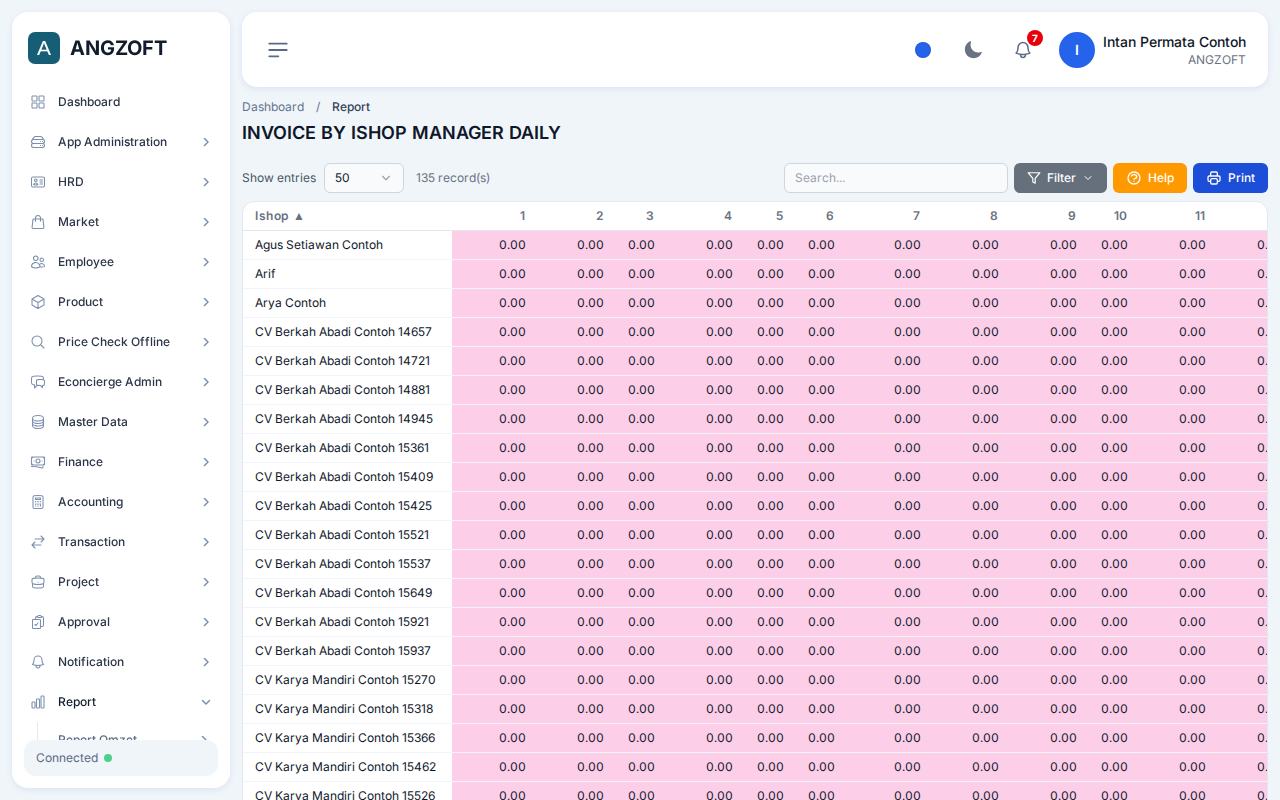Click the Notification bell icon in sidebar
Screen dimensions: 1280x800
pos(38,662)
